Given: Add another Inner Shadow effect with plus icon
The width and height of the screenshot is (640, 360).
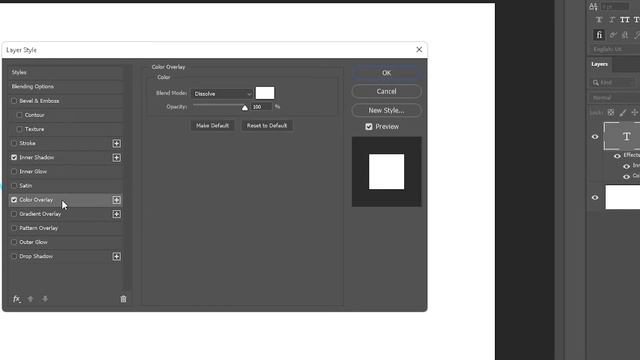Looking at the screenshot, I should point(116,158).
